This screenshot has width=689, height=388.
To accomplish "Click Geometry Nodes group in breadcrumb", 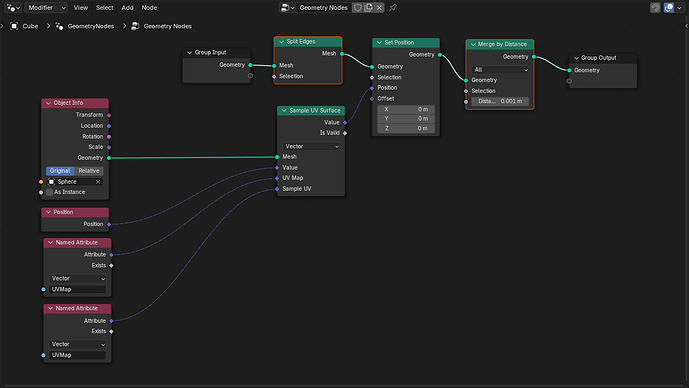I will coord(167,26).
